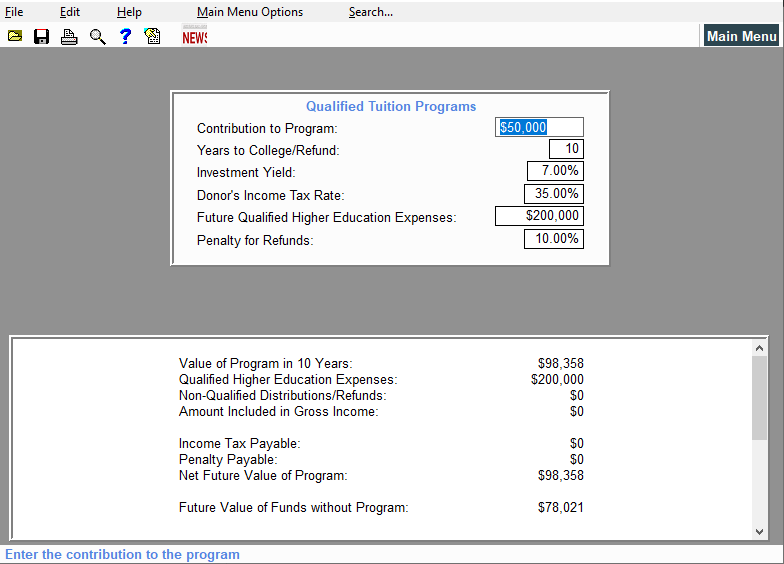Click the results scrollbar down arrow
Screen dimensions: 784x564
tap(759, 532)
